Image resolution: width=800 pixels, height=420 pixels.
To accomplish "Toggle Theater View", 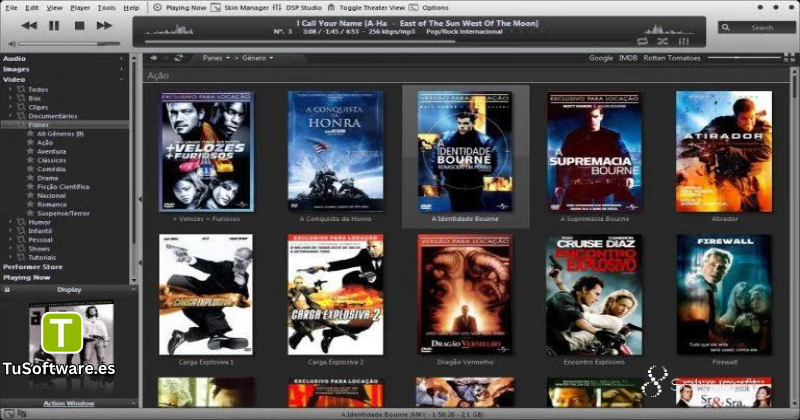I will click(x=366, y=8).
